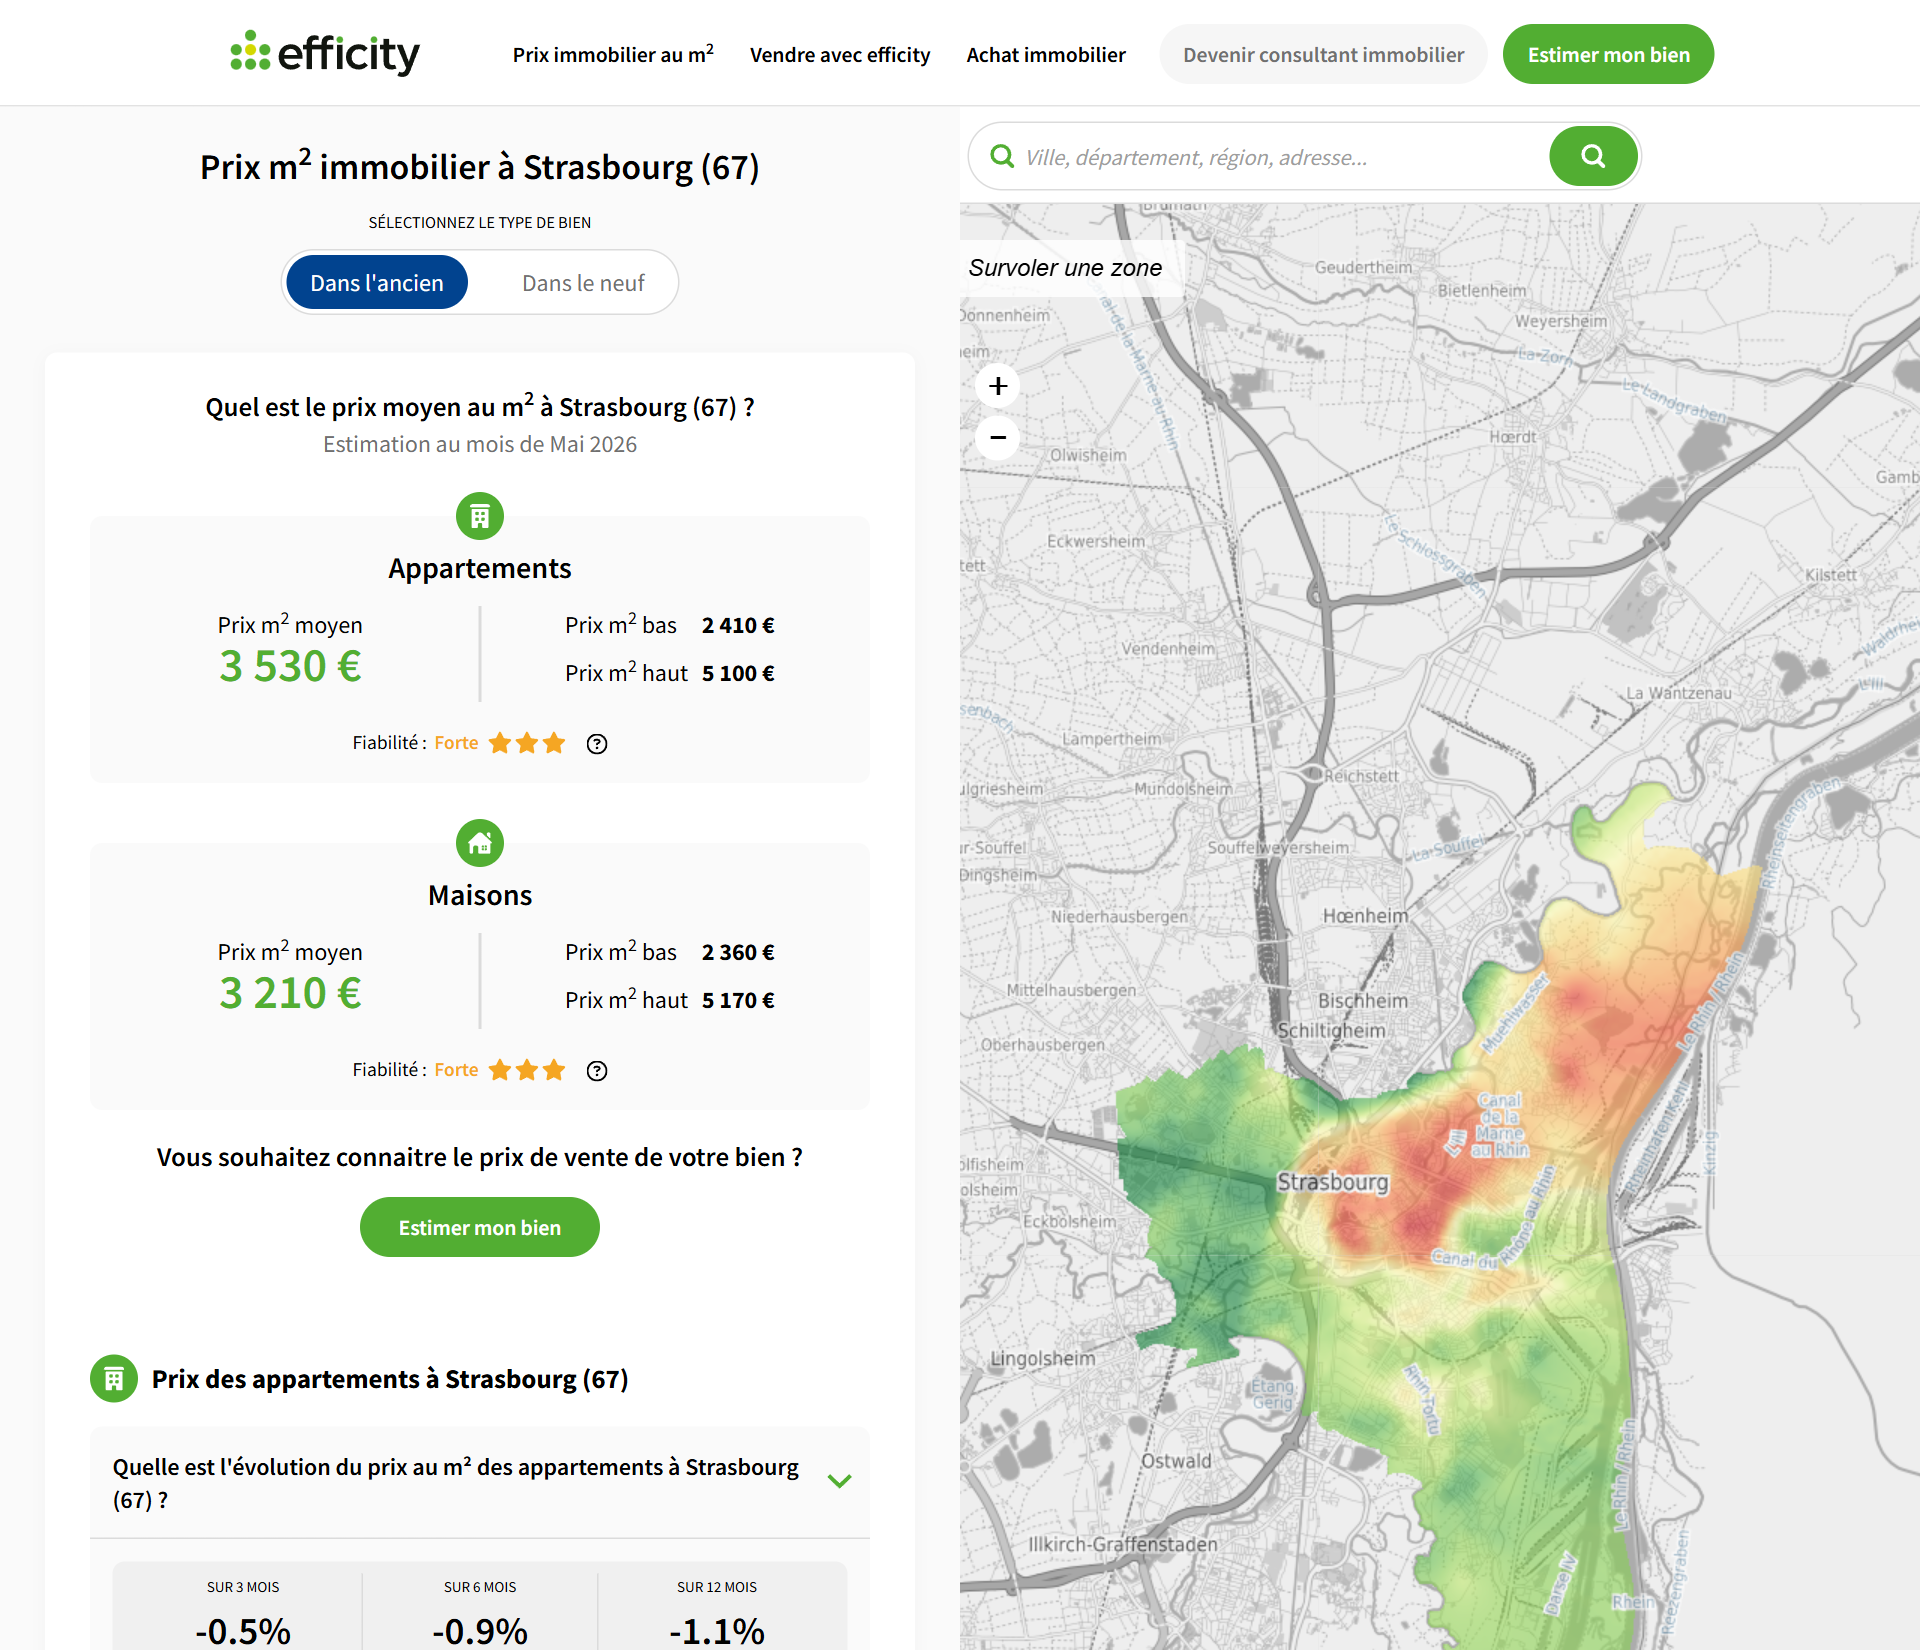Open the Prix immobilier au m² menu

[x=613, y=54]
